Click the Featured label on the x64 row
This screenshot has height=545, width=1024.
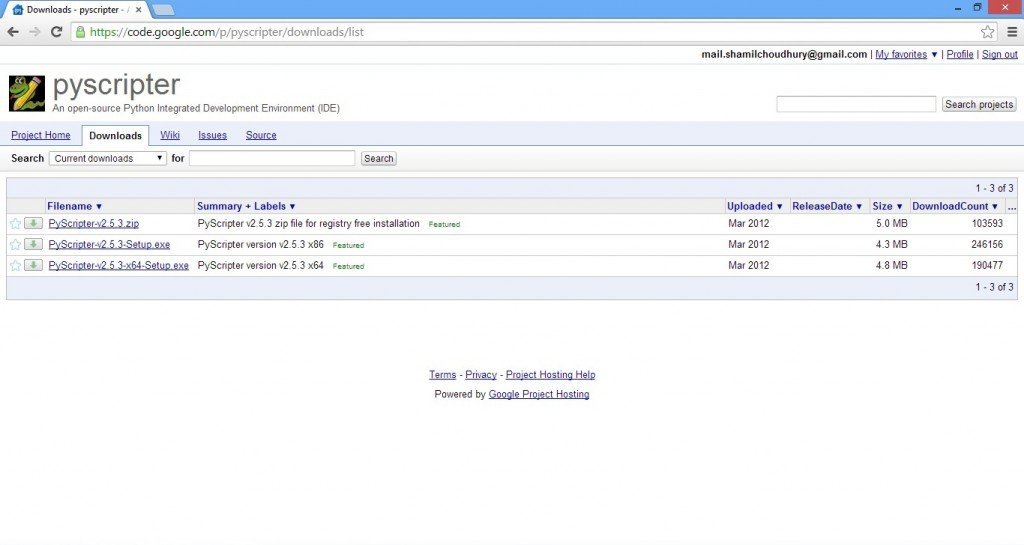[348, 266]
